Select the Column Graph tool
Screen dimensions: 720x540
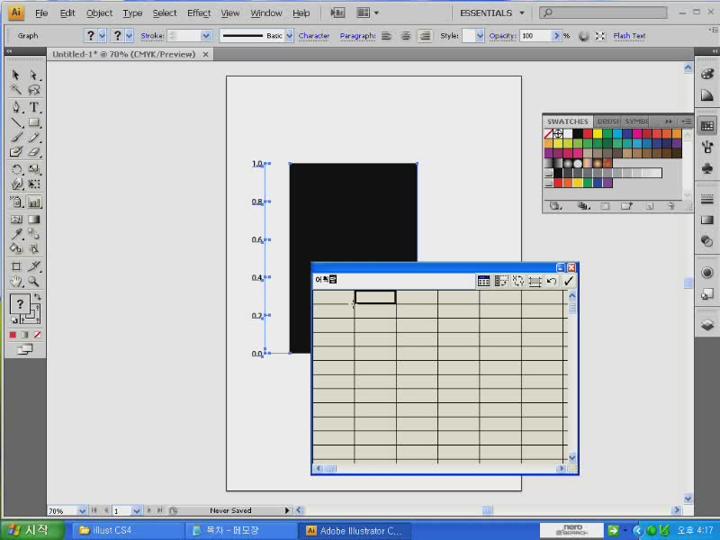coord(34,202)
